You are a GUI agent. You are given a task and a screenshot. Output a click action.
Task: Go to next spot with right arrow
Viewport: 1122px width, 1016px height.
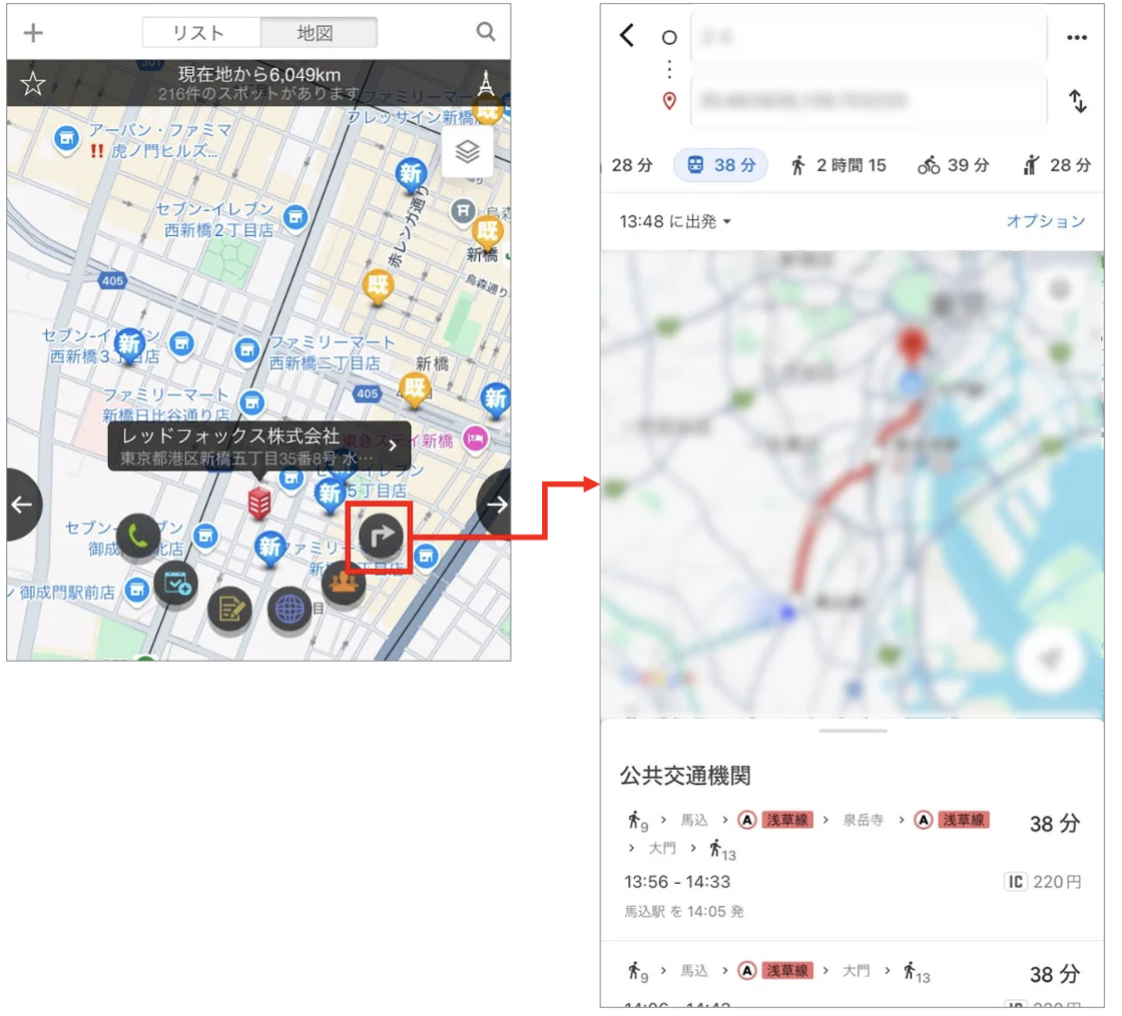[x=495, y=505]
